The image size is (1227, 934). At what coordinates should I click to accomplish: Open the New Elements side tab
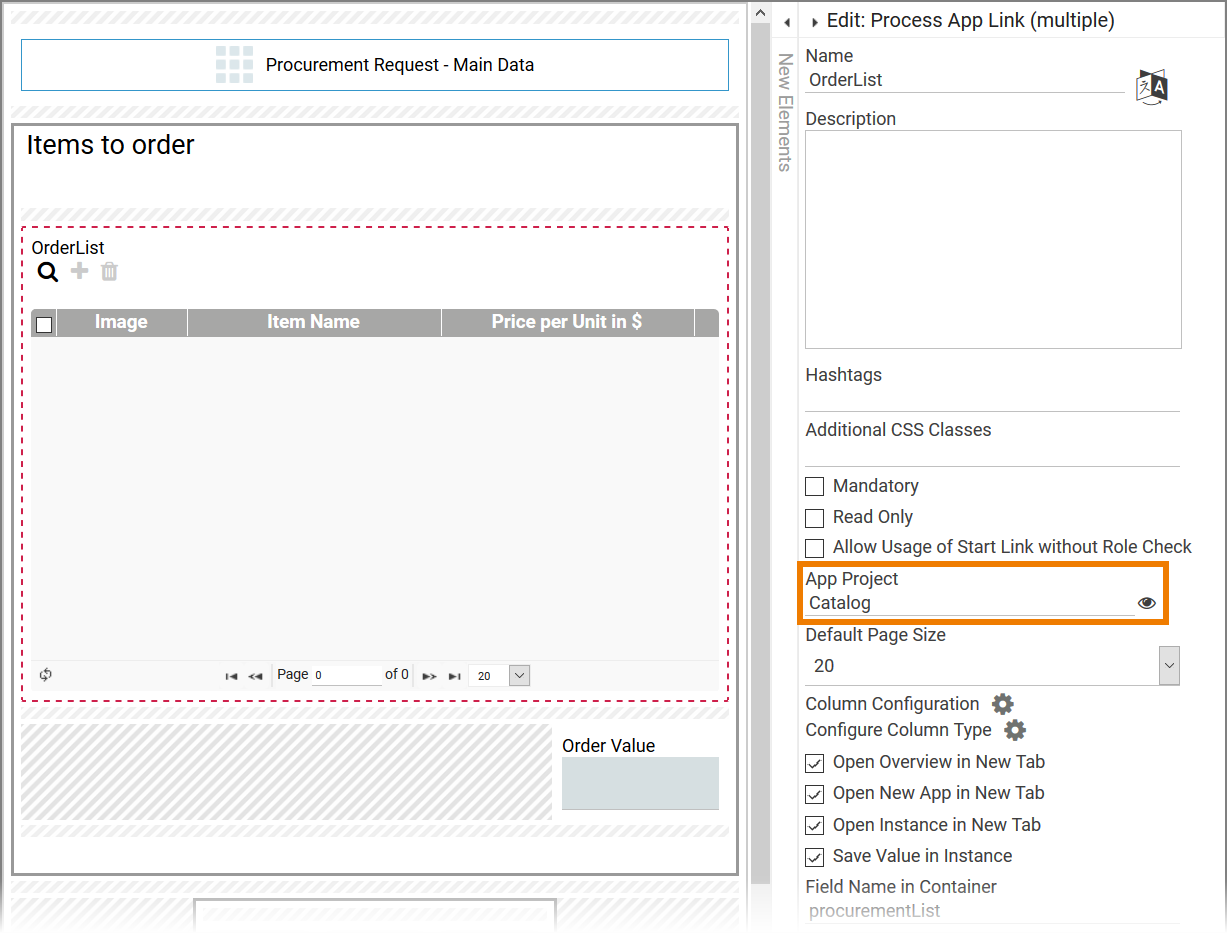(785, 112)
